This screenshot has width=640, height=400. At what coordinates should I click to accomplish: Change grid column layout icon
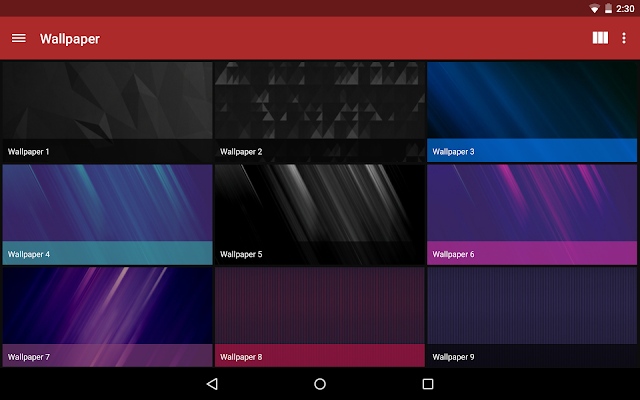point(600,38)
